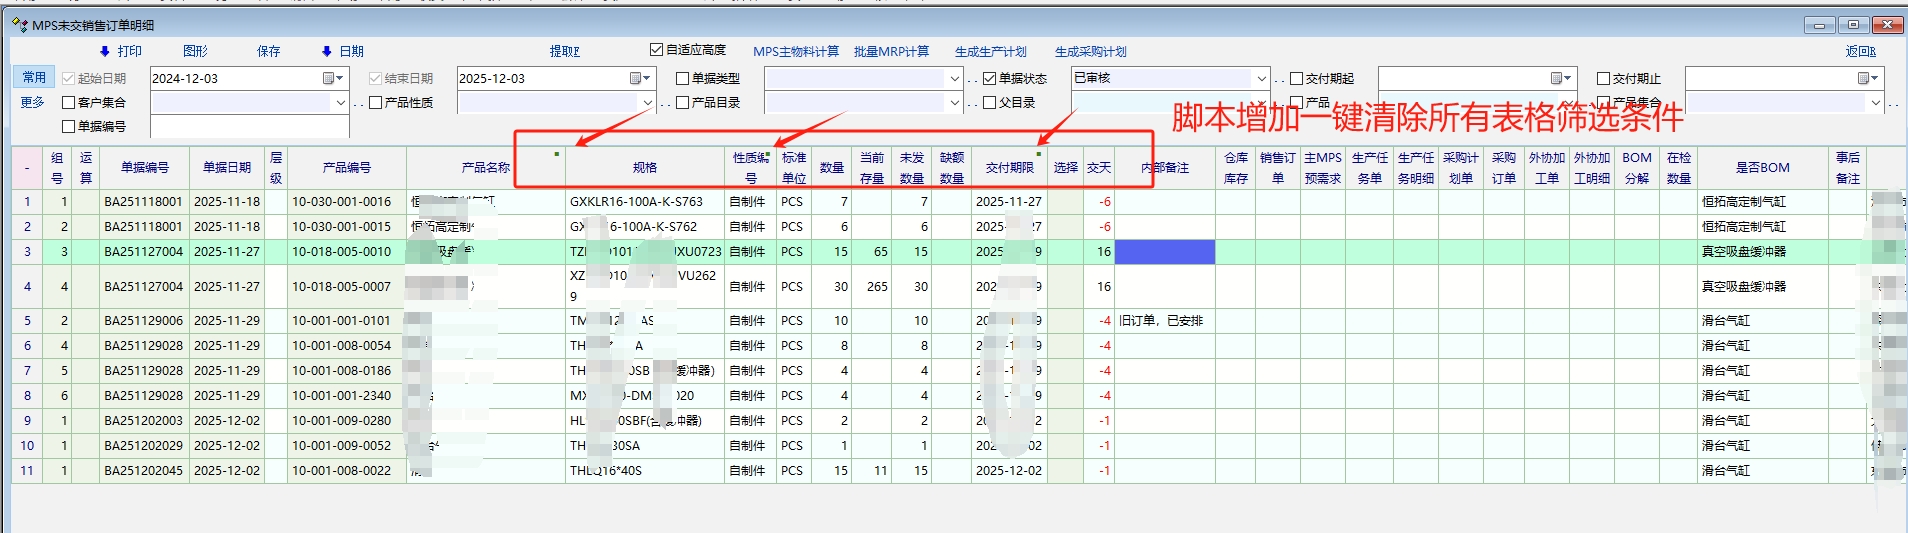Open the calendar picker for 起始日期
The width and height of the screenshot is (1908, 533).
pos(333,78)
